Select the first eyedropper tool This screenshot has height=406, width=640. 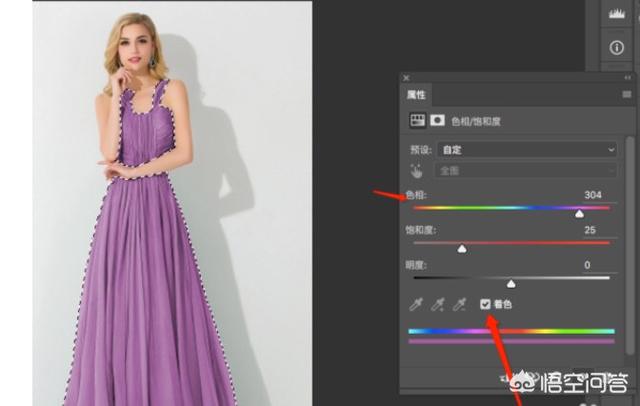(x=417, y=304)
